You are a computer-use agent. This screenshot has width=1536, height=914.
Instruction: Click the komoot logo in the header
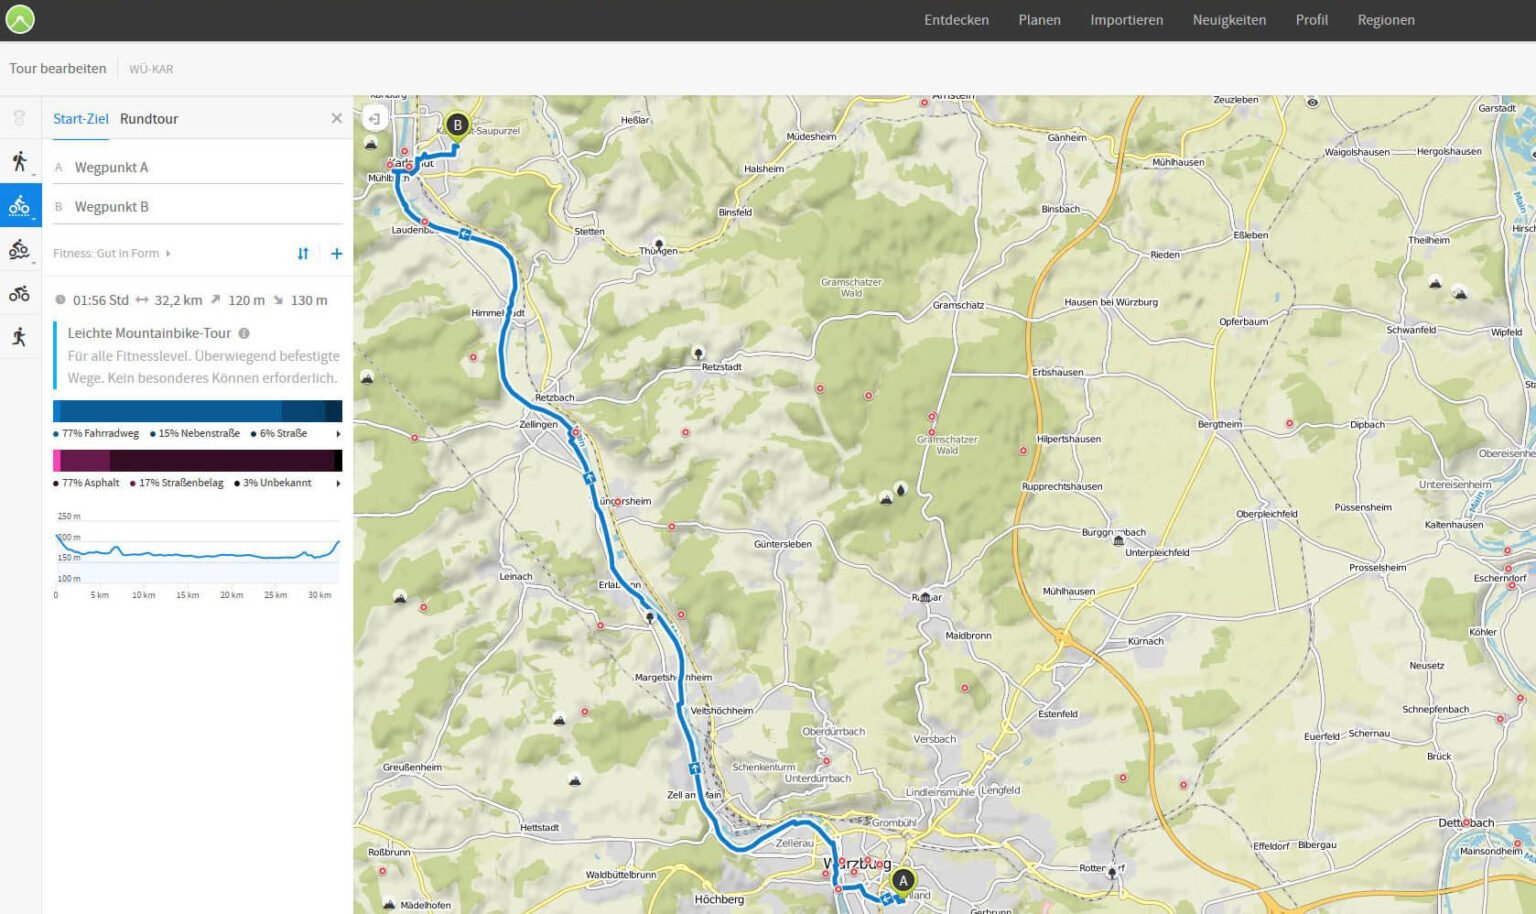point(20,19)
